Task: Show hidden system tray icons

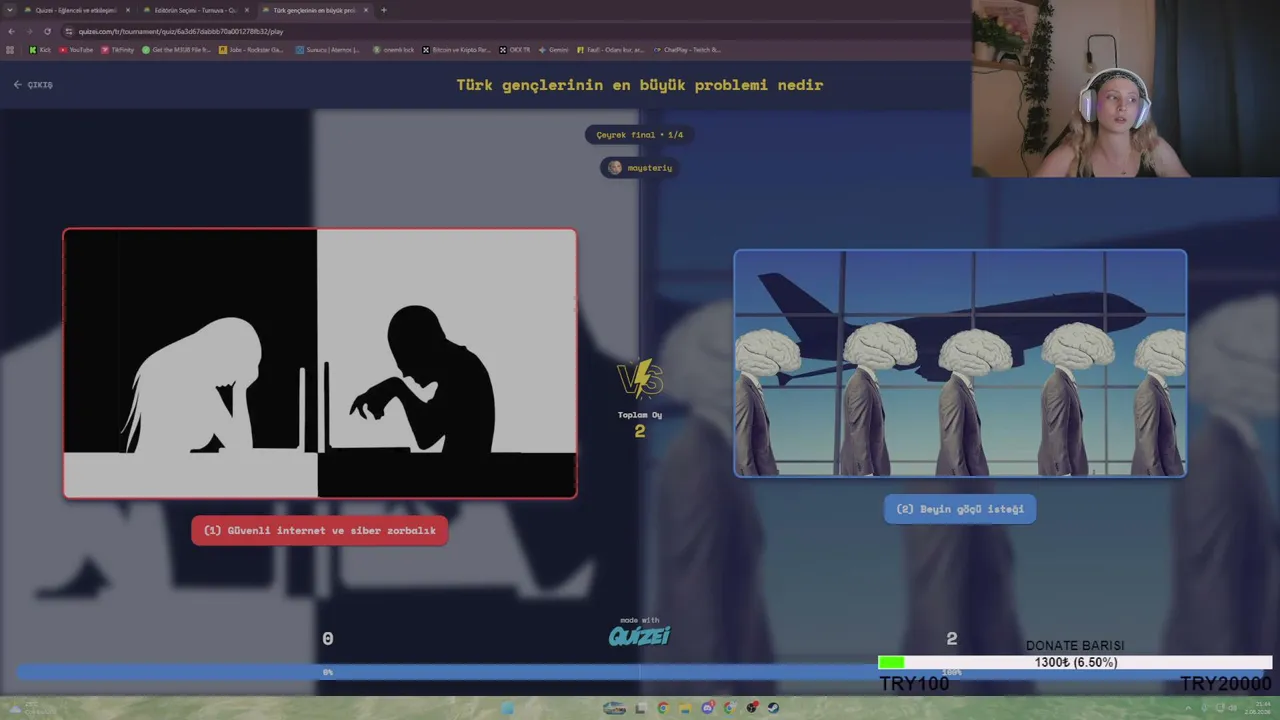Action: 1189,708
